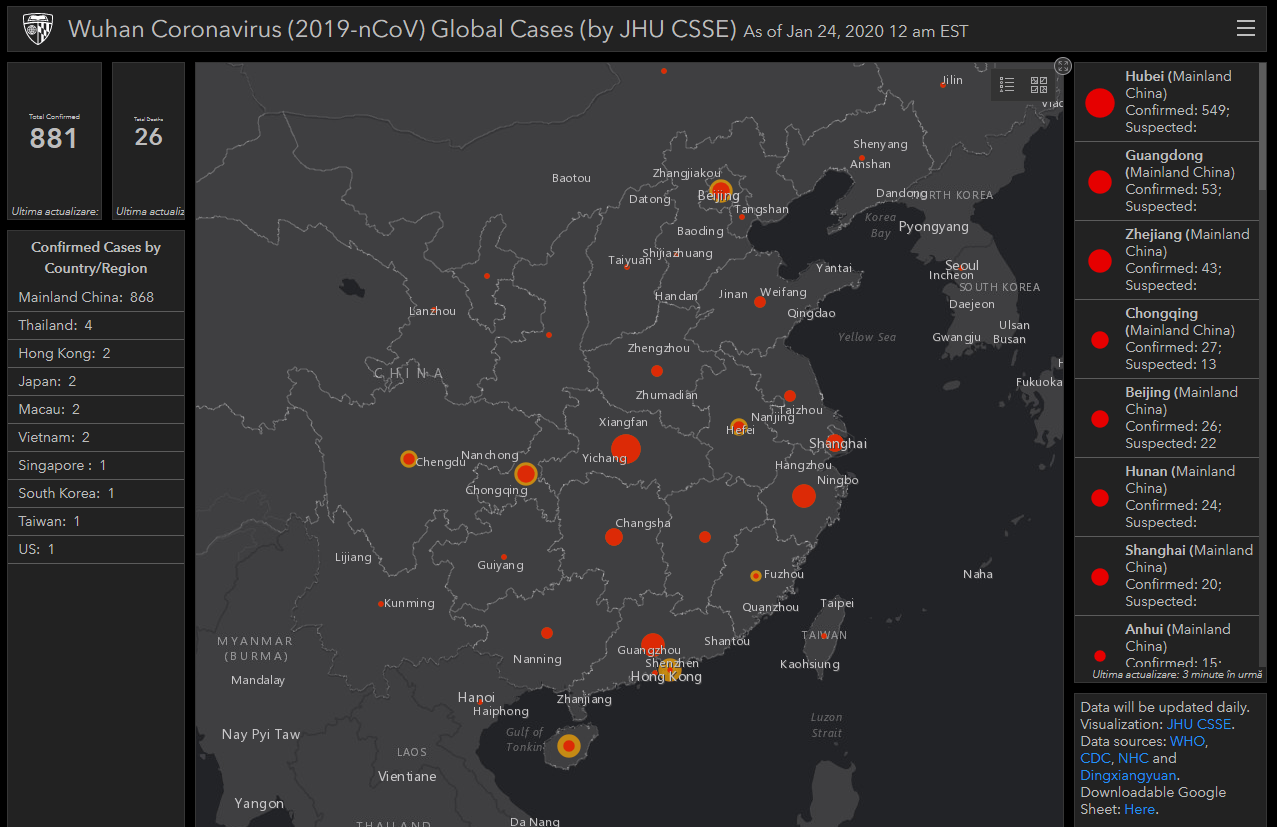Screen dimensions: 1277x827
Task: Click the small Kunming marker
Action: coord(381,604)
